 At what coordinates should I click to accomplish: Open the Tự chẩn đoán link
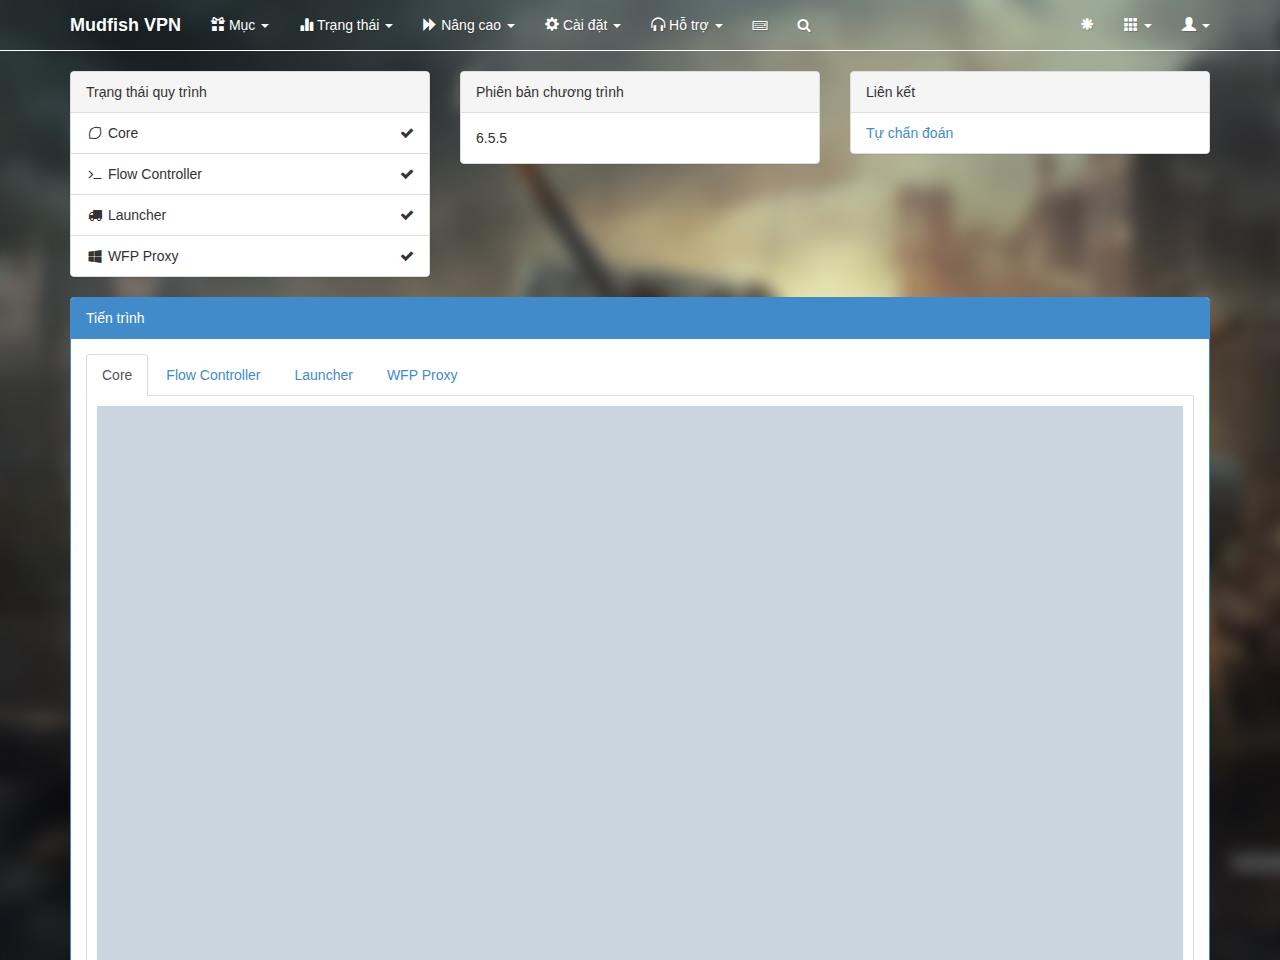(x=910, y=133)
